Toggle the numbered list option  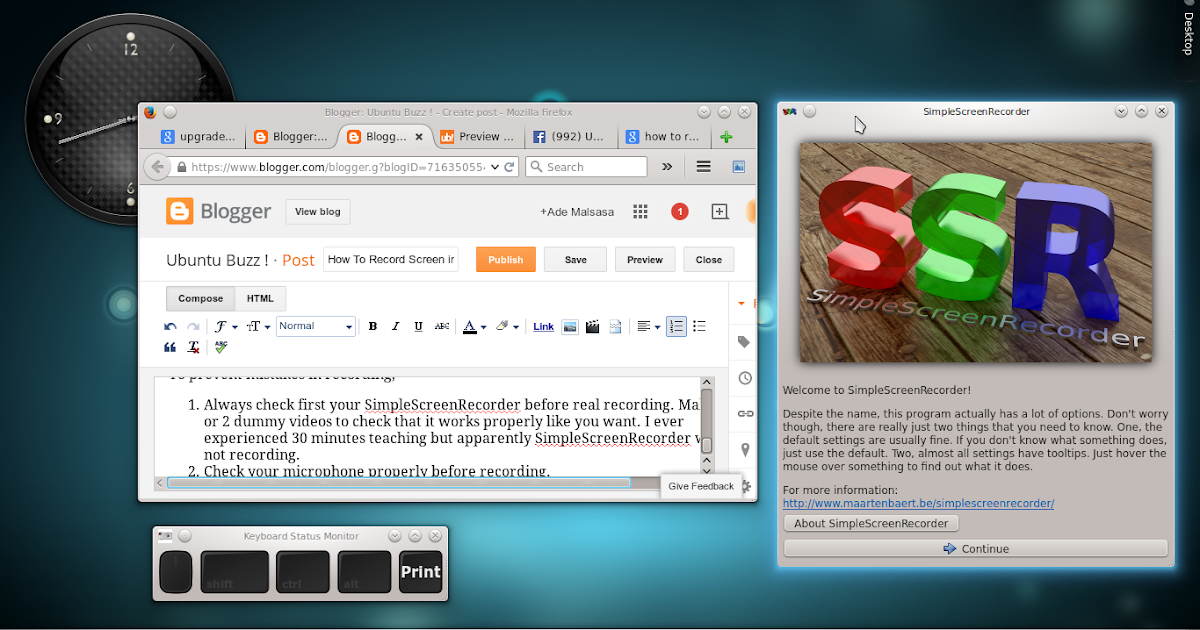[676, 326]
